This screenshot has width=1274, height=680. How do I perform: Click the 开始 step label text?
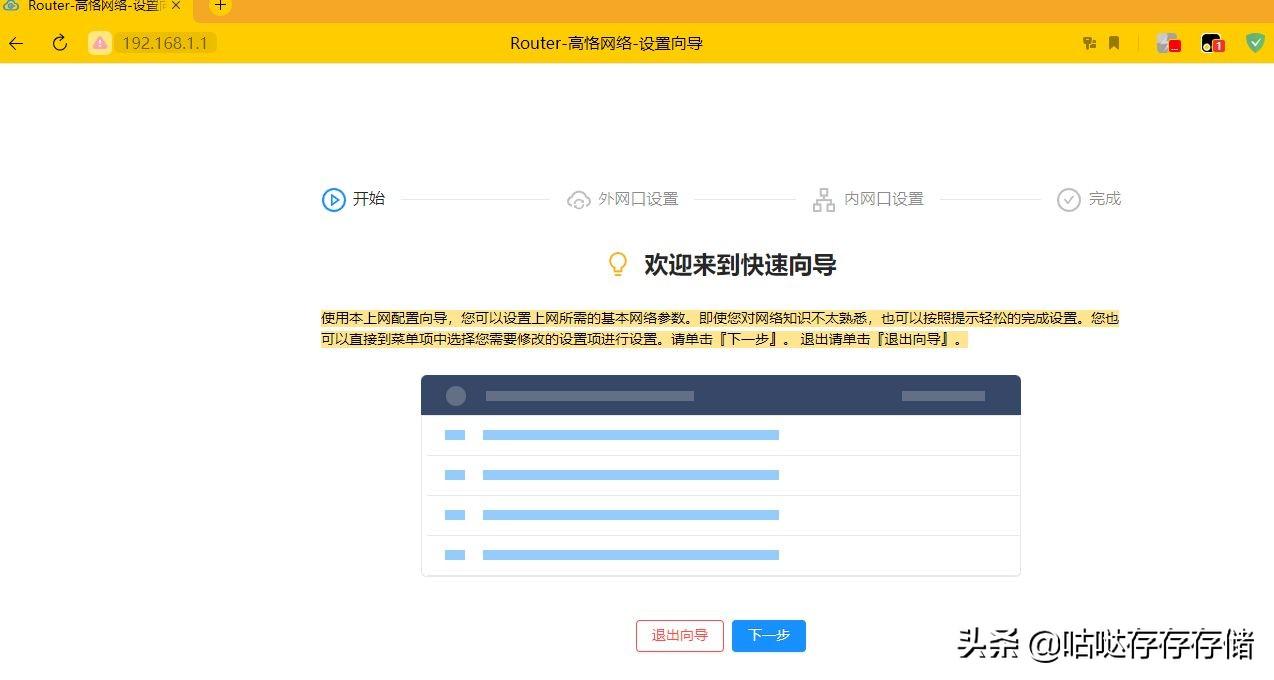[369, 199]
